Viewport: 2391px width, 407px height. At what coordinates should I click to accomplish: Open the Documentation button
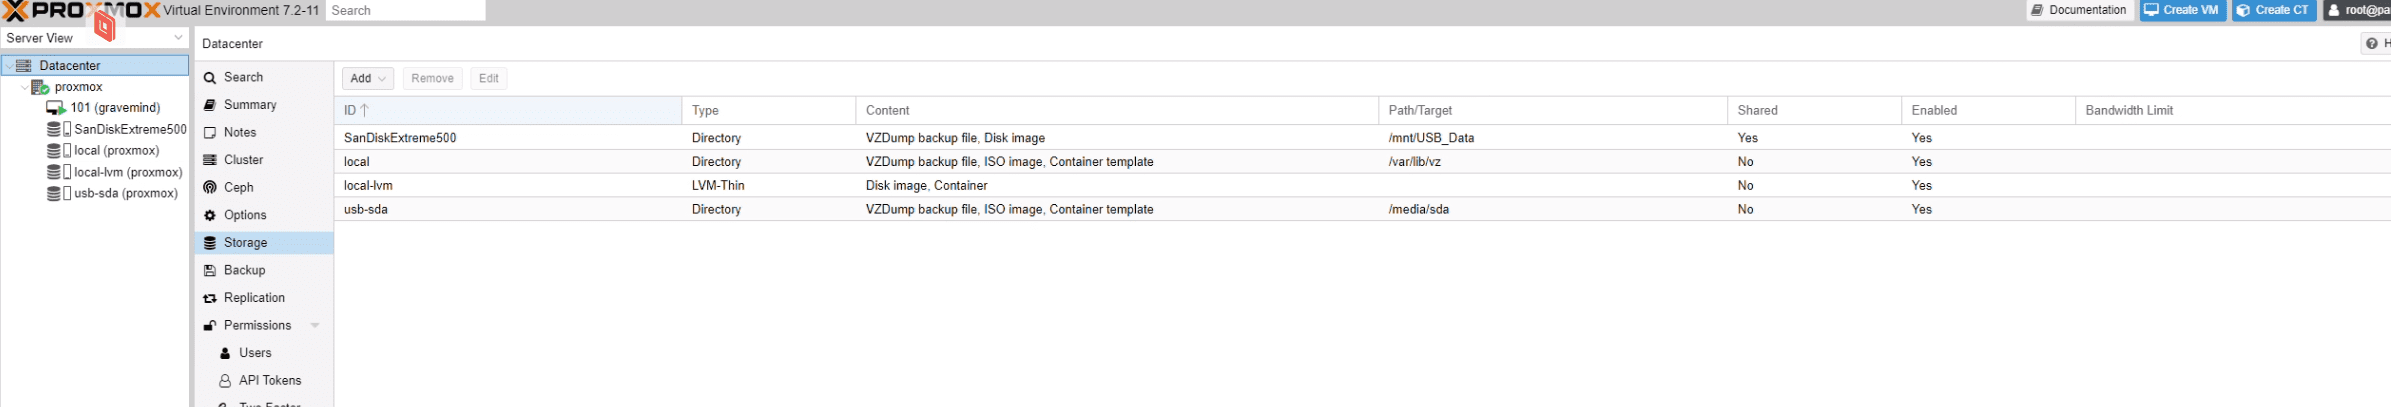tap(2080, 10)
